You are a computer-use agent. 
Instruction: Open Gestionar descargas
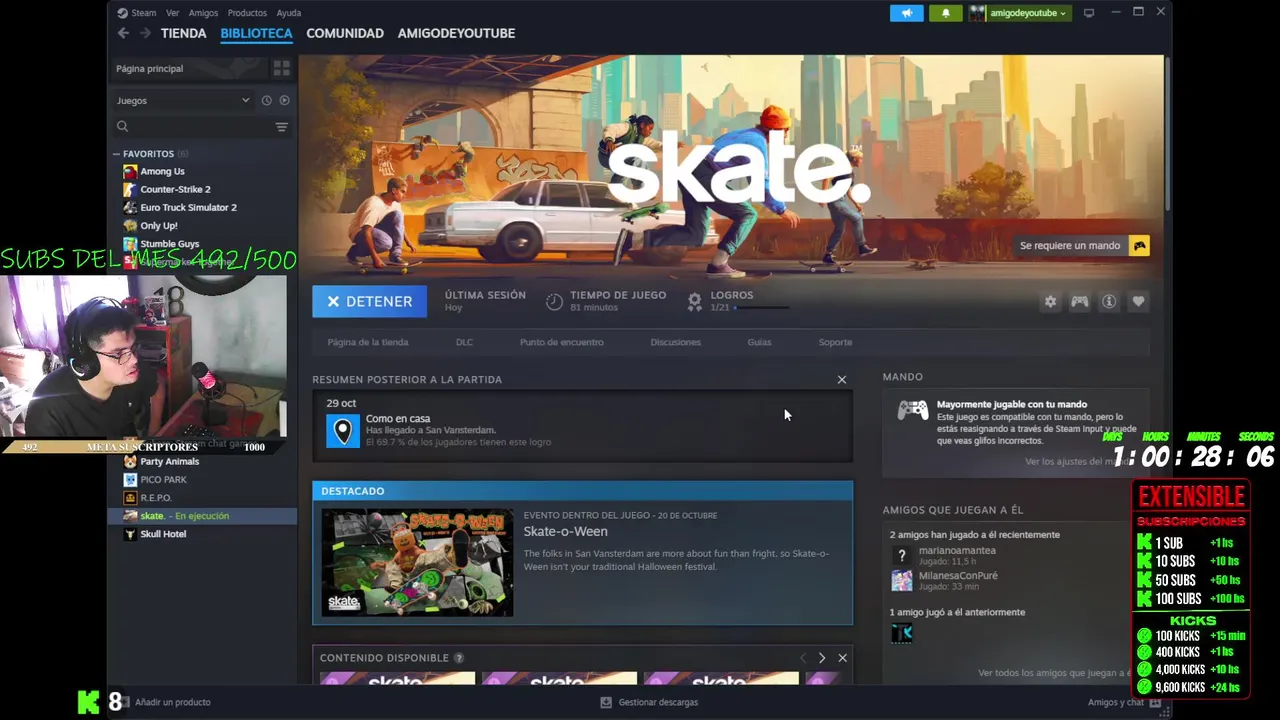click(648, 702)
